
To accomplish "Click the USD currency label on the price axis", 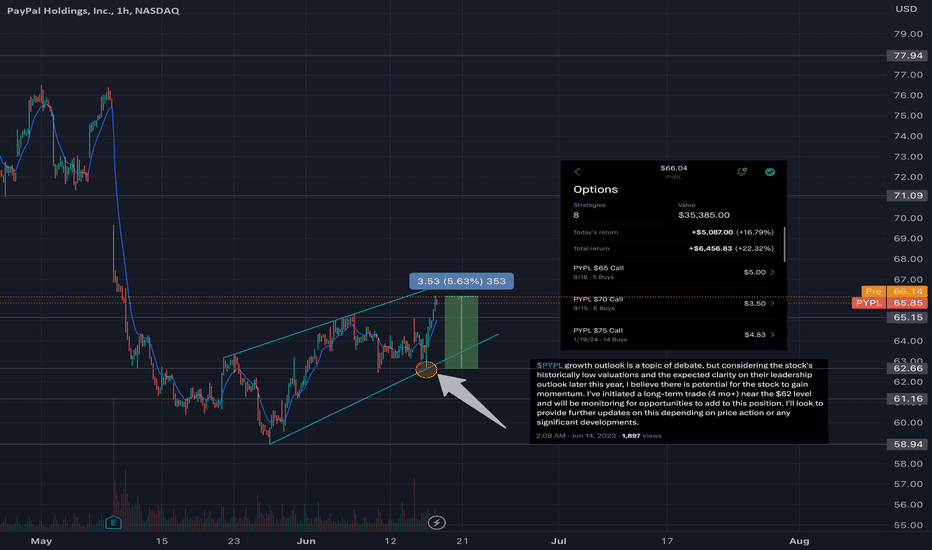I will point(906,9).
